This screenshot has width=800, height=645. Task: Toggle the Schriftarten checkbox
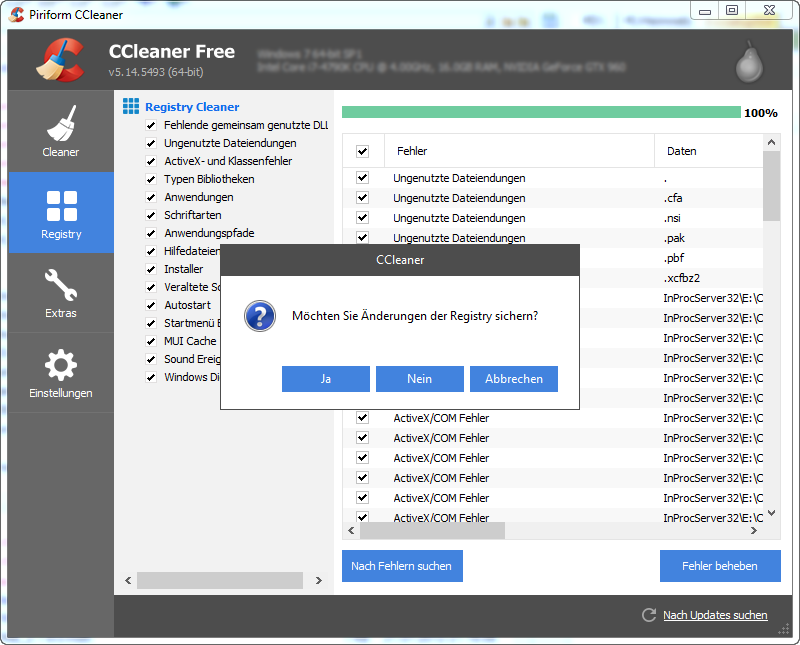tap(151, 215)
